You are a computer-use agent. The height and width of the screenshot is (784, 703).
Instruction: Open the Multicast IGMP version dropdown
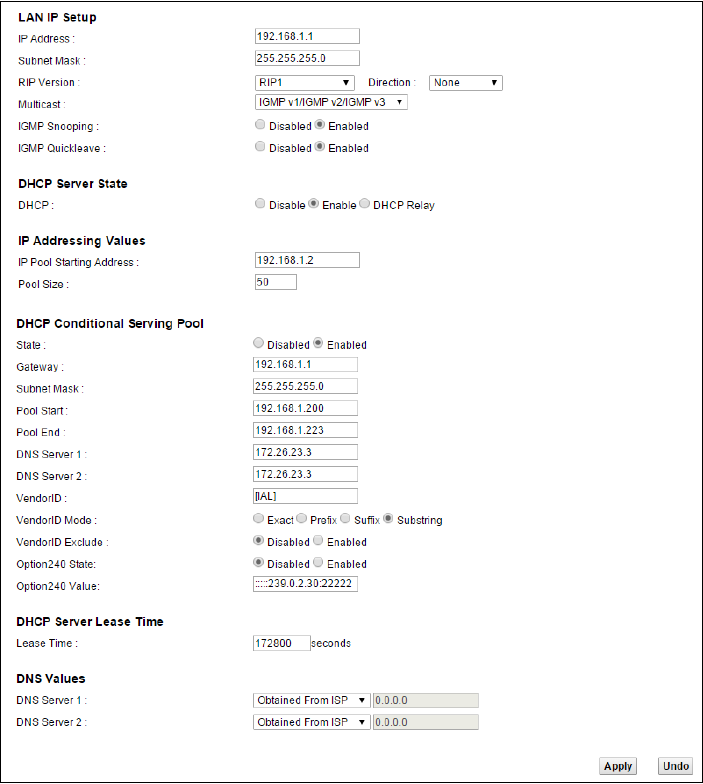[331, 102]
